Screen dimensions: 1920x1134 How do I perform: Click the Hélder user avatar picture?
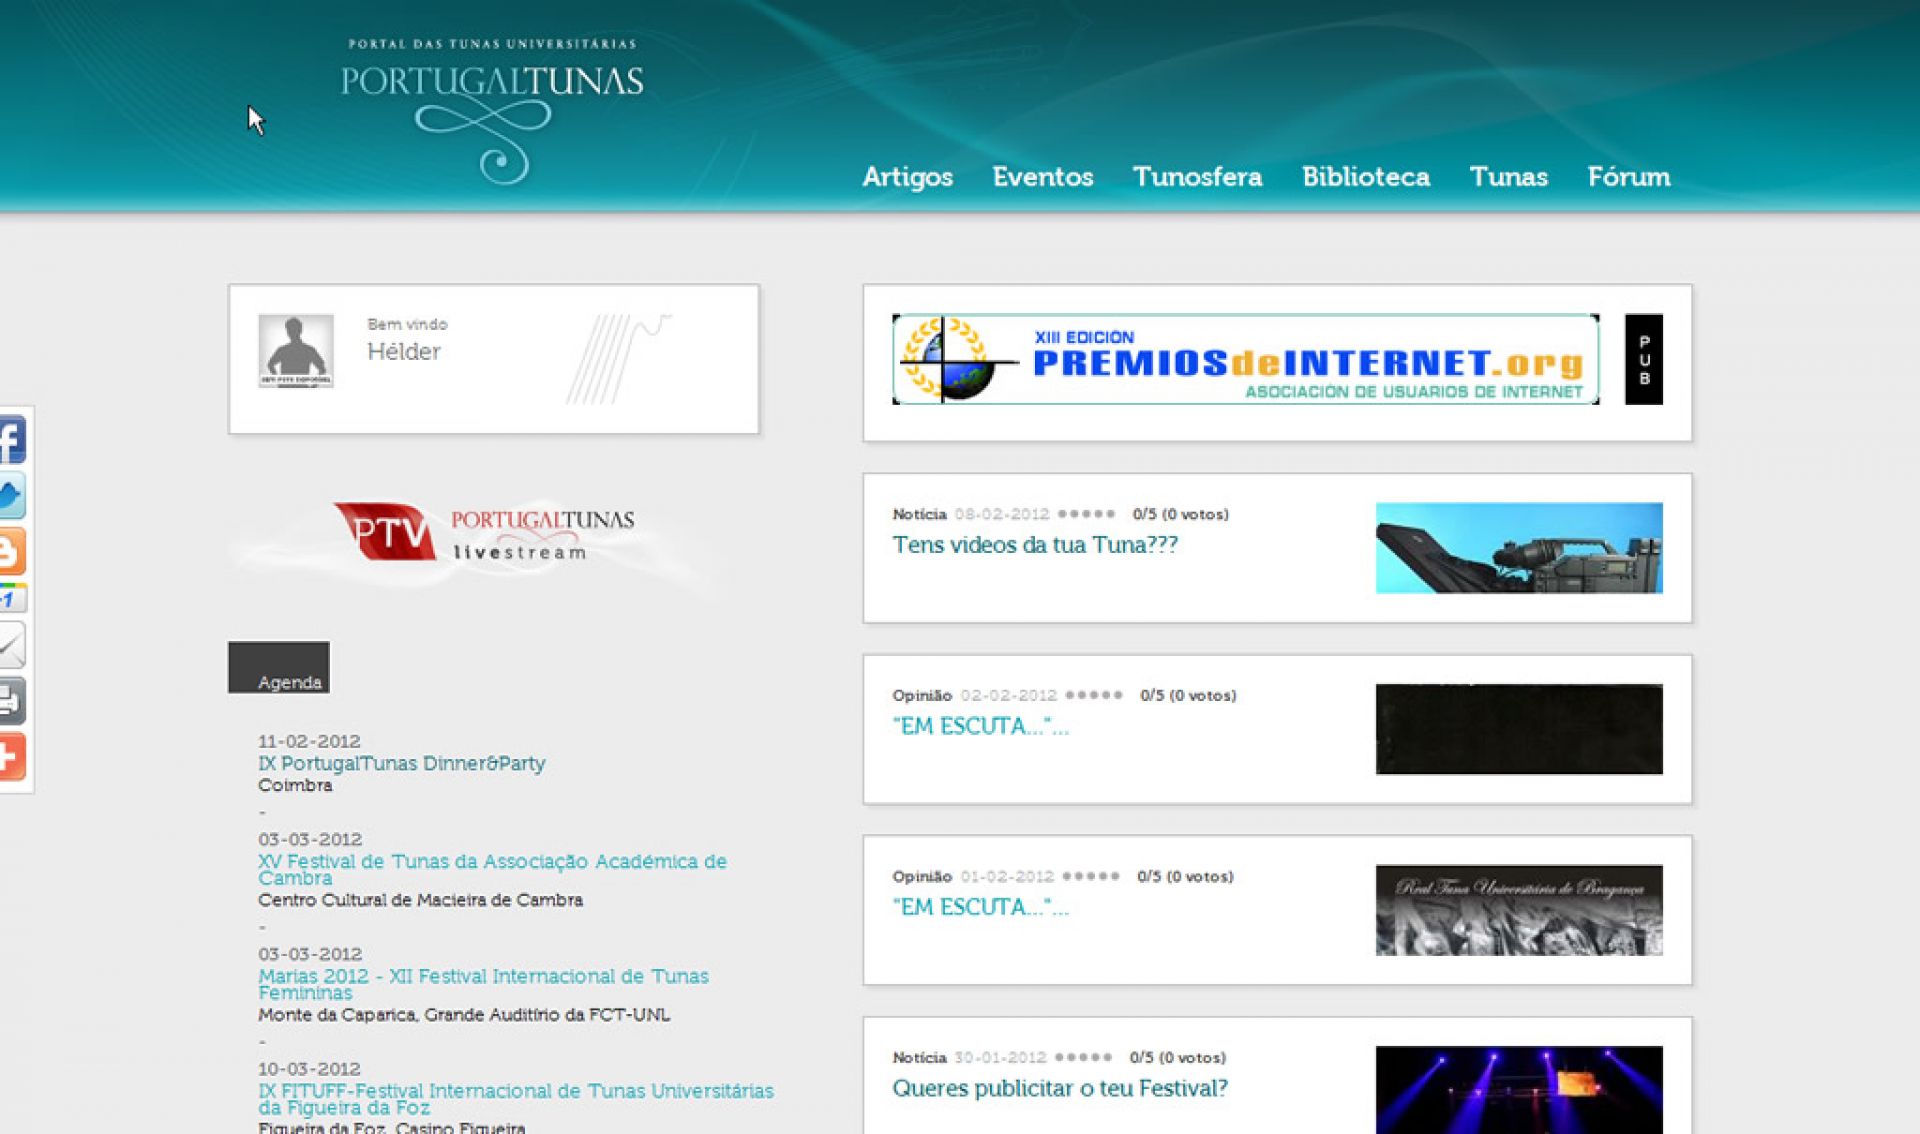[295, 351]
